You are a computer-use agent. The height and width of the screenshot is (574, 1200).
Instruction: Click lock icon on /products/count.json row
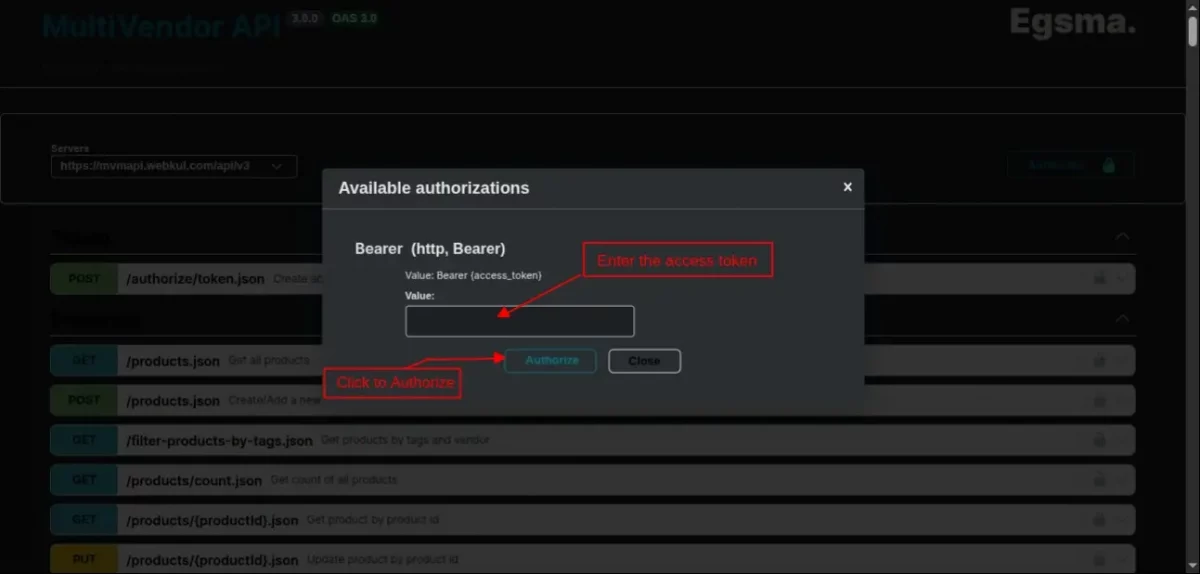click(x=1099, y=480)
